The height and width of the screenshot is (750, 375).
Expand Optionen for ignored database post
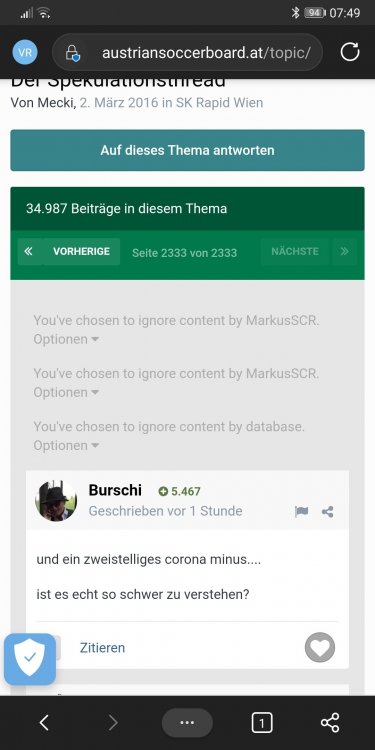coord(66,445)
